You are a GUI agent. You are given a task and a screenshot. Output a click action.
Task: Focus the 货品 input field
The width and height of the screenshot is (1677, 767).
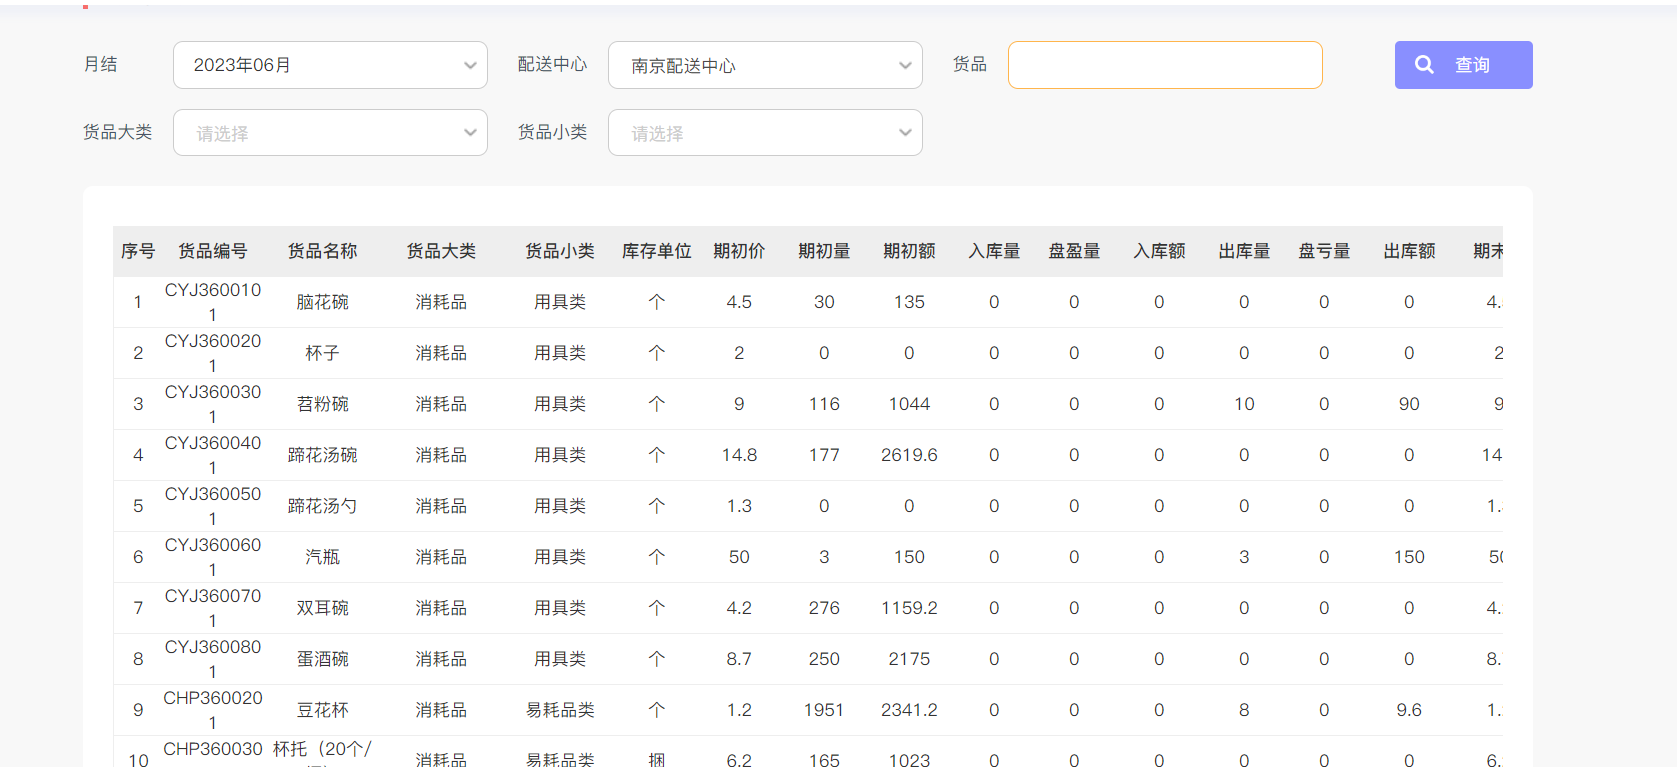(x=1165, y=65)
